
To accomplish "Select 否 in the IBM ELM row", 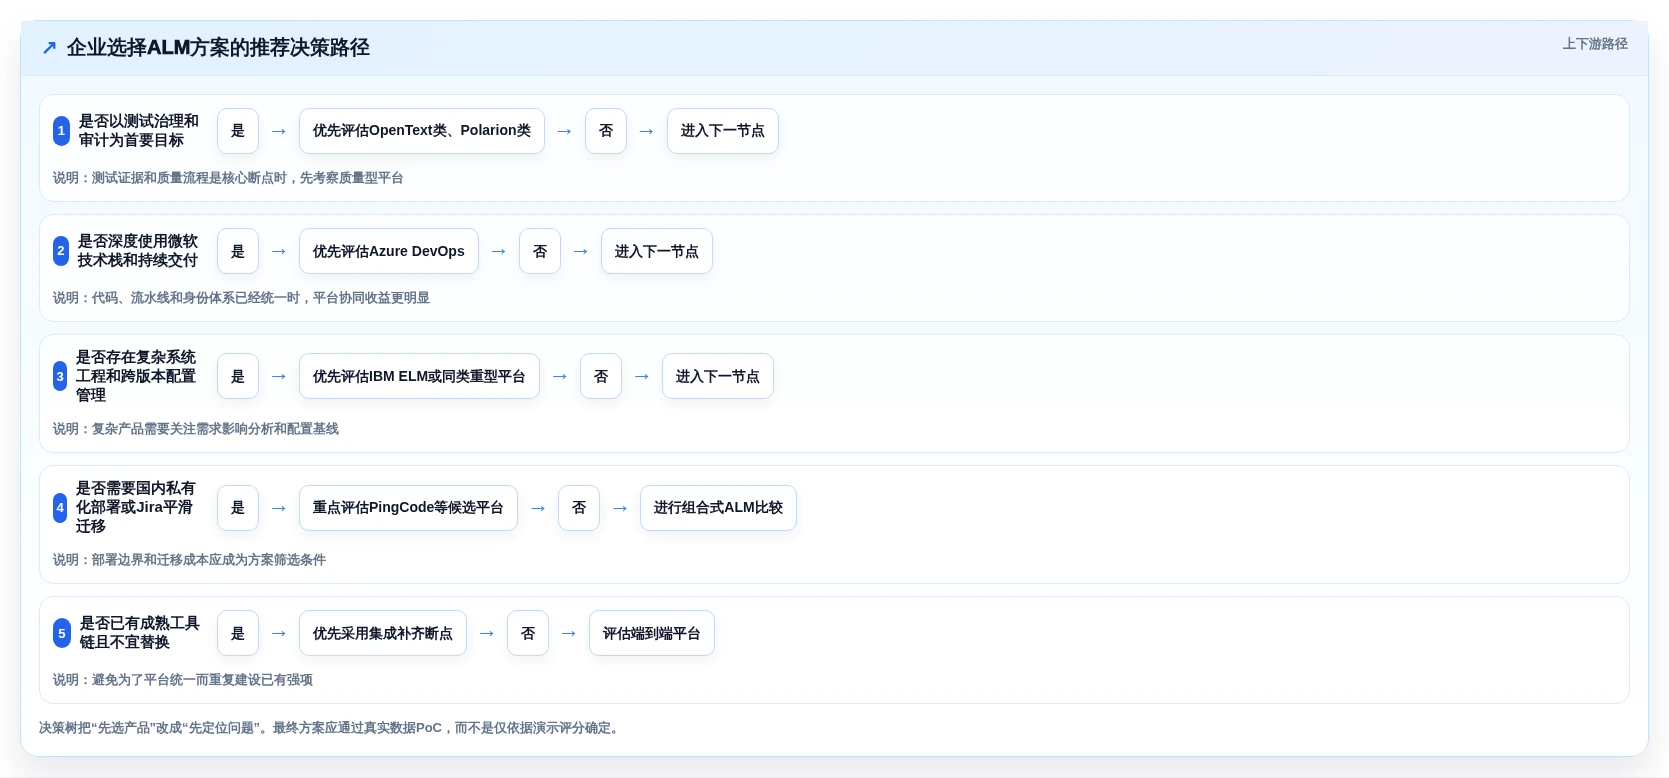I will click(601, 376).
